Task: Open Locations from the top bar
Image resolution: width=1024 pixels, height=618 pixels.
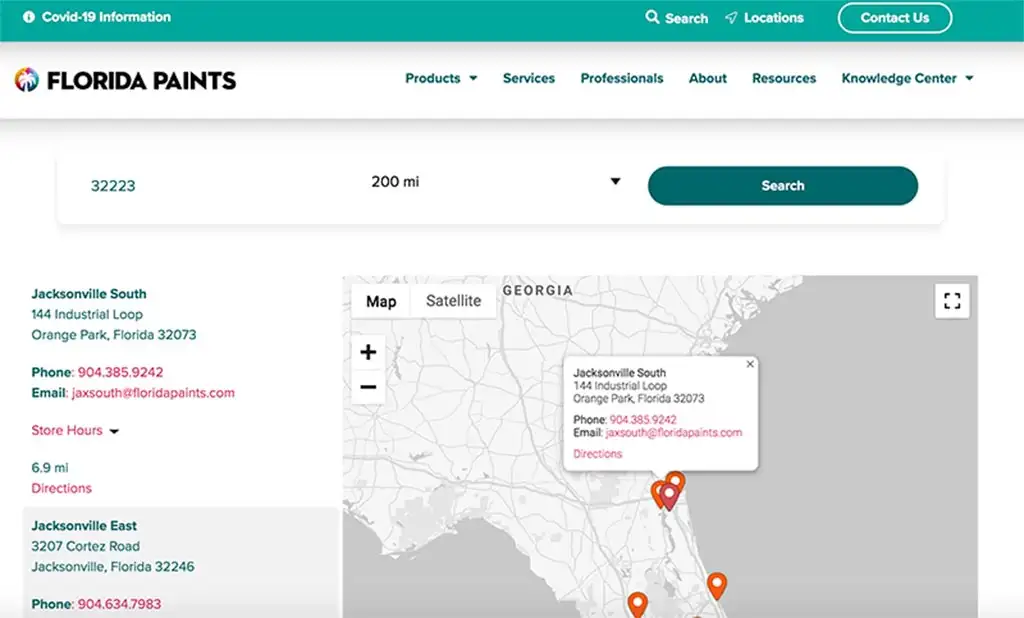Action: pyautogui.click(x=764, y=18)
